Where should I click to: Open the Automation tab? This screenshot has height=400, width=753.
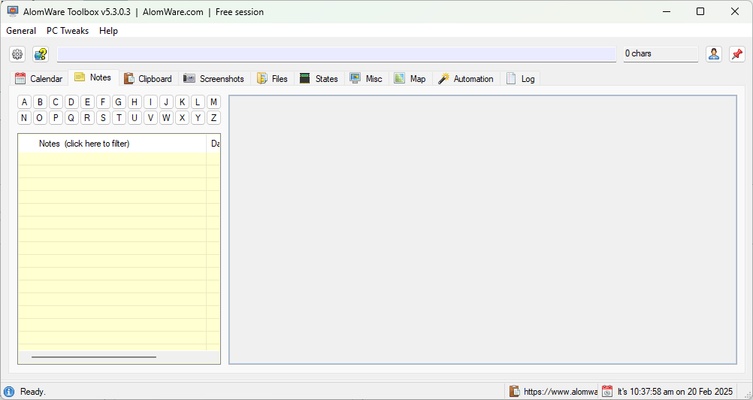point(466,79)
